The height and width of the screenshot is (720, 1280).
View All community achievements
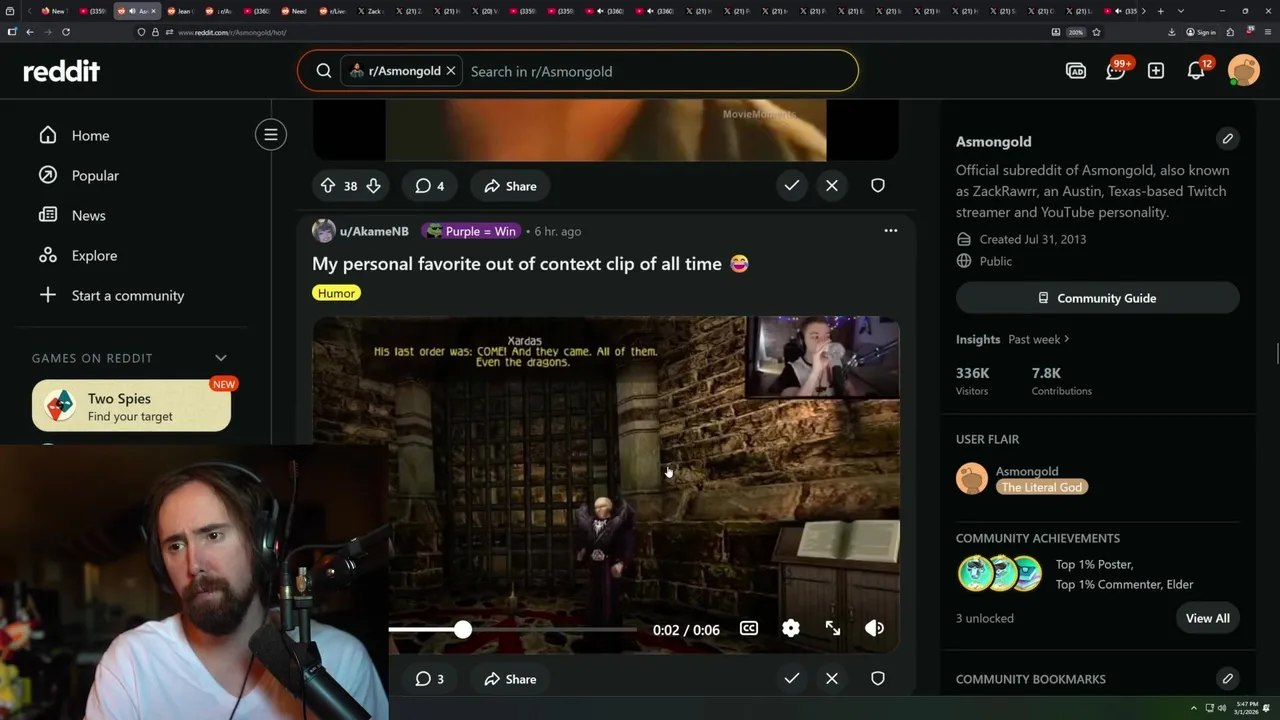(1208, 618)
